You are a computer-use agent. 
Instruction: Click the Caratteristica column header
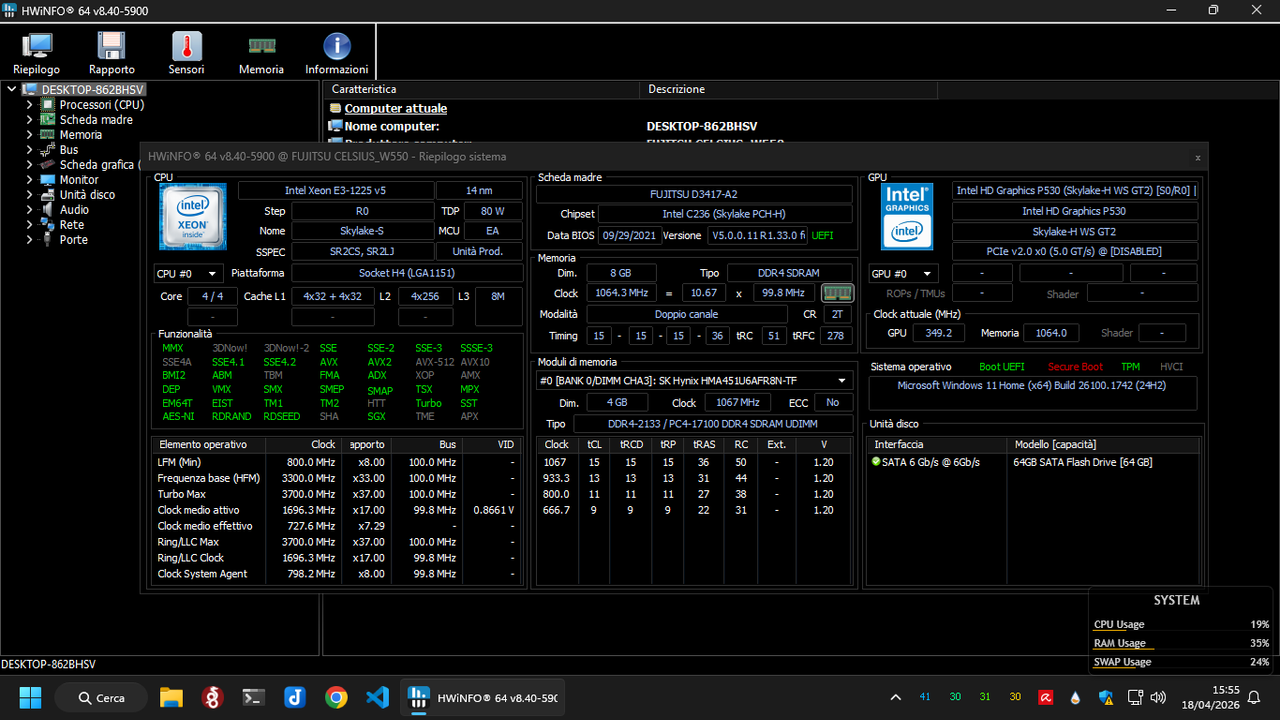click(482, 89)
